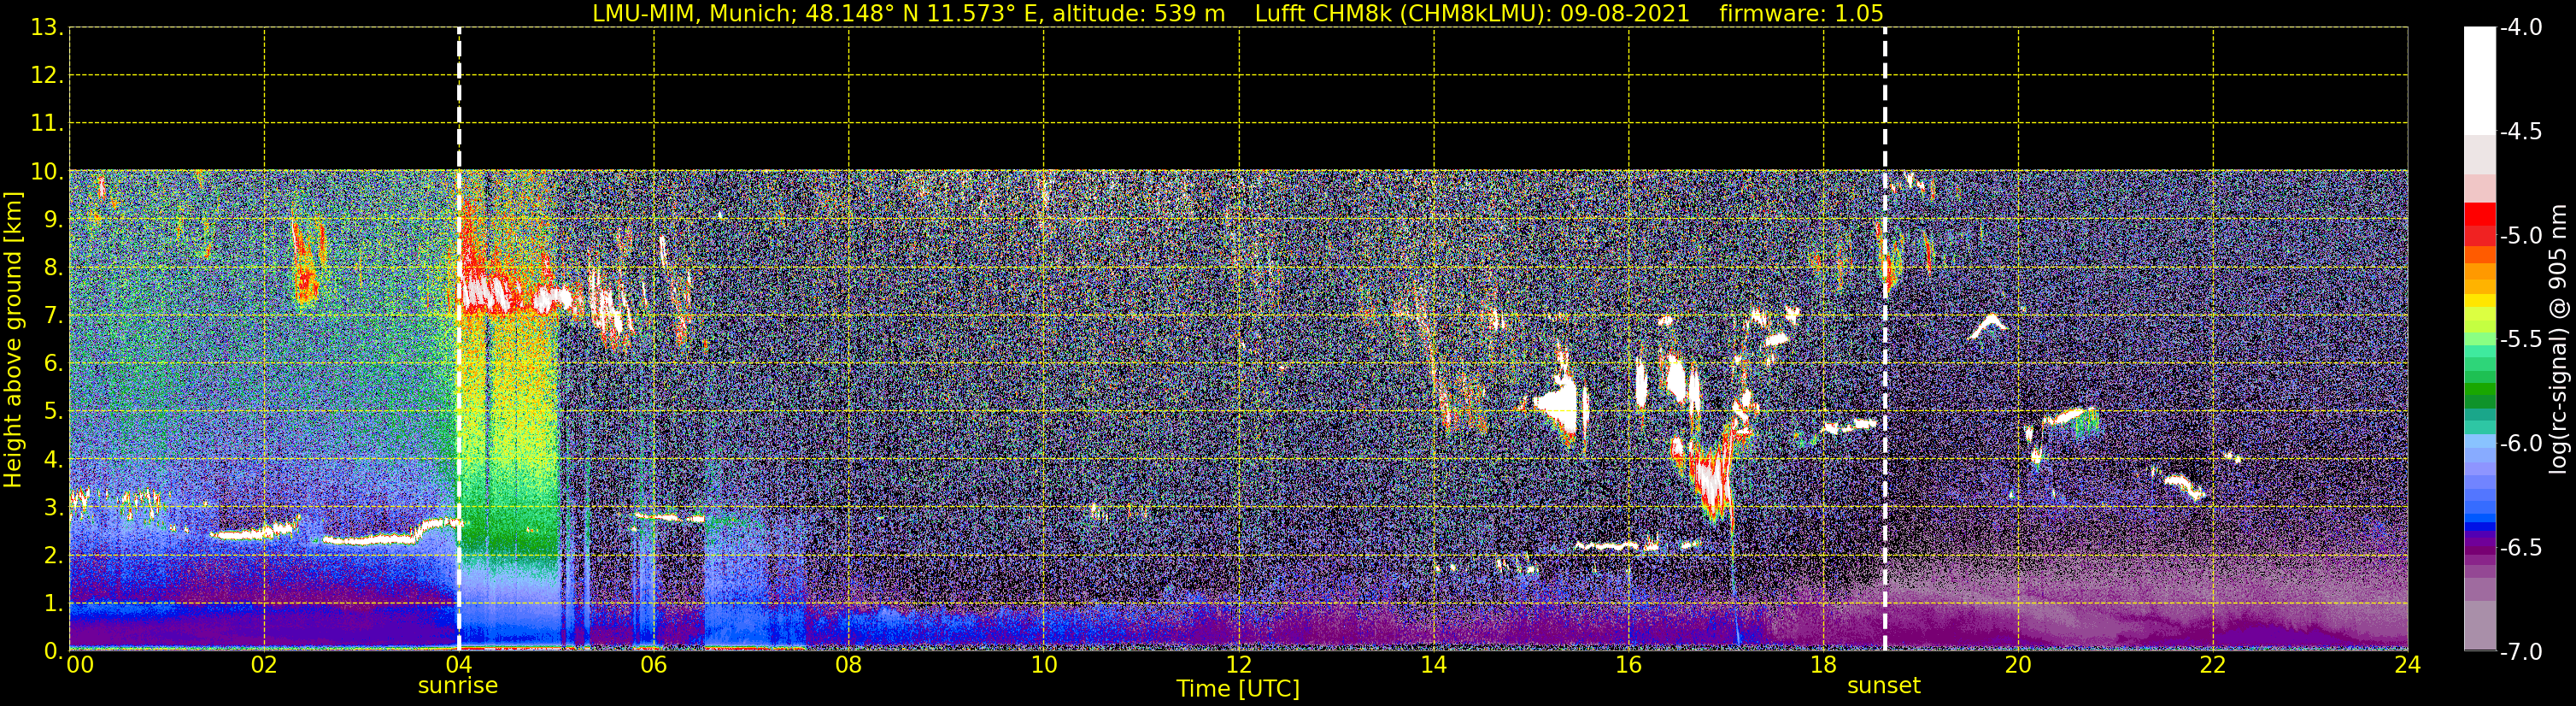The width and height of the screenshot is (2576, 706).
Task: Click the white top of the colorbar
Action: coord(2479,80)
